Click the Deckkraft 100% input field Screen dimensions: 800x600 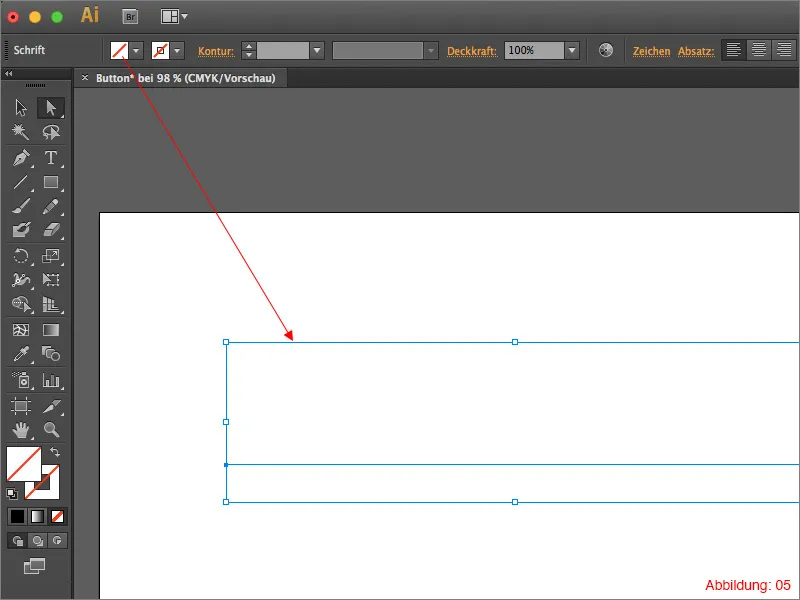[534, 51]
